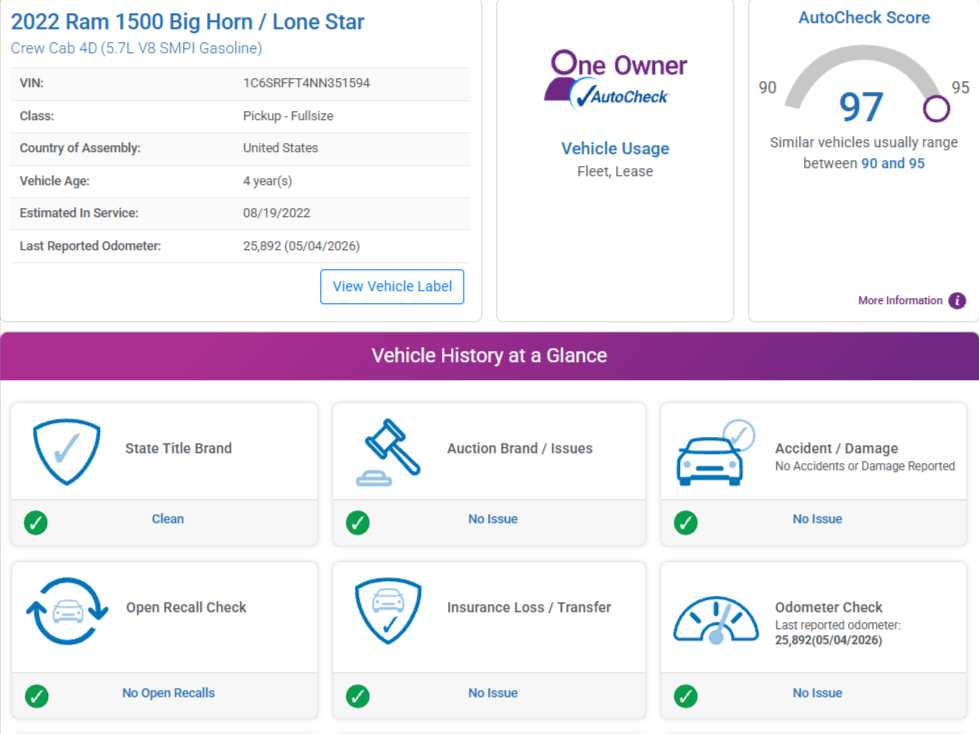Click the Pickup - Fullsize class value
Viewport: 979px width, 734px height.
point(288,116)
